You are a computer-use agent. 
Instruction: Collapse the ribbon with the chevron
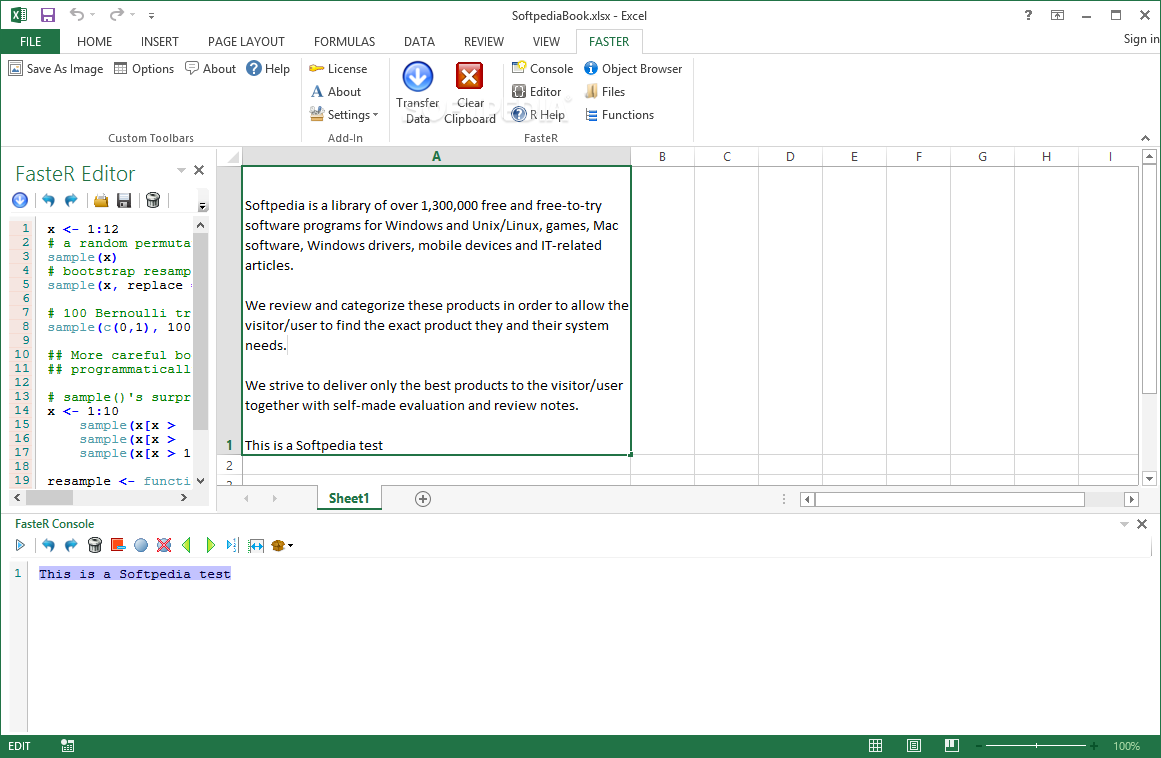point(1145,138)
